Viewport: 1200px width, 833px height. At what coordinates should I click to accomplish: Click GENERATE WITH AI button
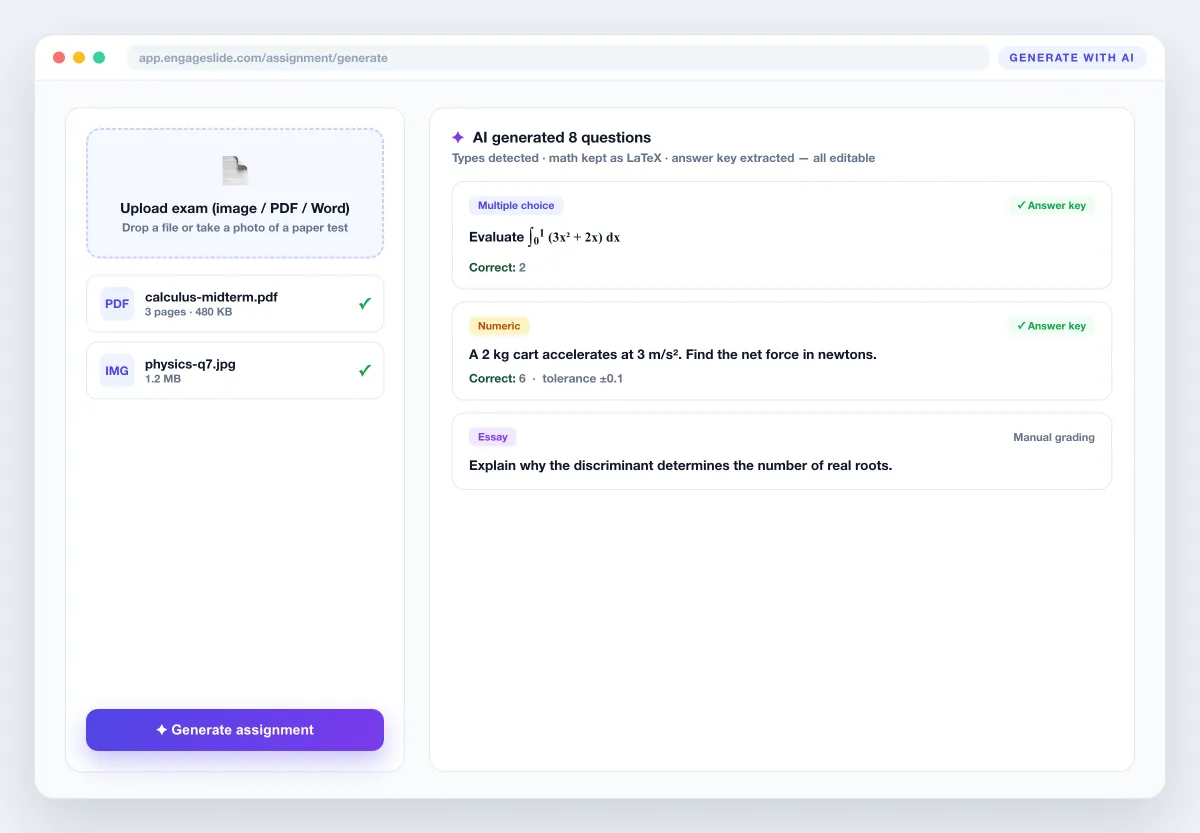point(1072,58)
